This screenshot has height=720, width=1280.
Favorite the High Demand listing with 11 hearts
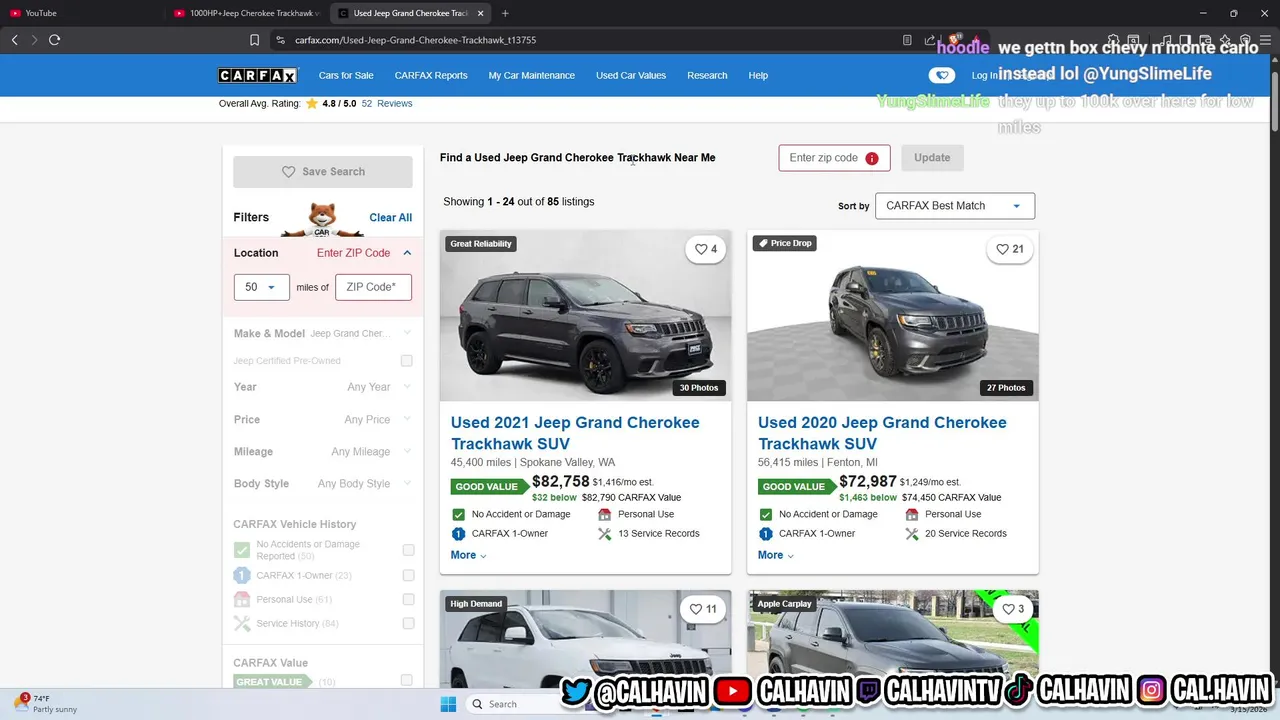coord(703,608)
